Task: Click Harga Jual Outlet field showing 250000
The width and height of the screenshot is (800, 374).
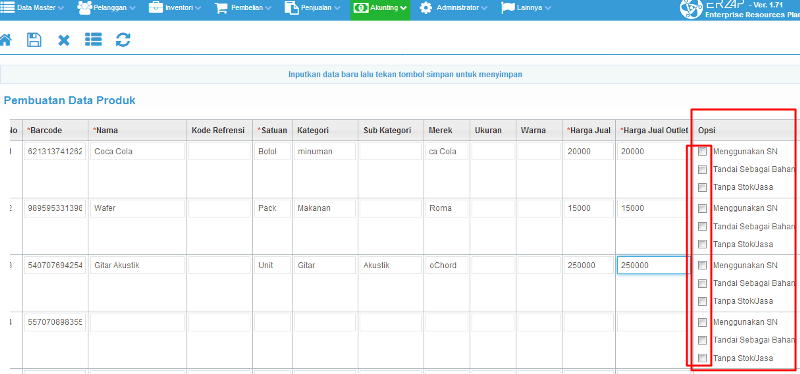Action: (654, 265)
